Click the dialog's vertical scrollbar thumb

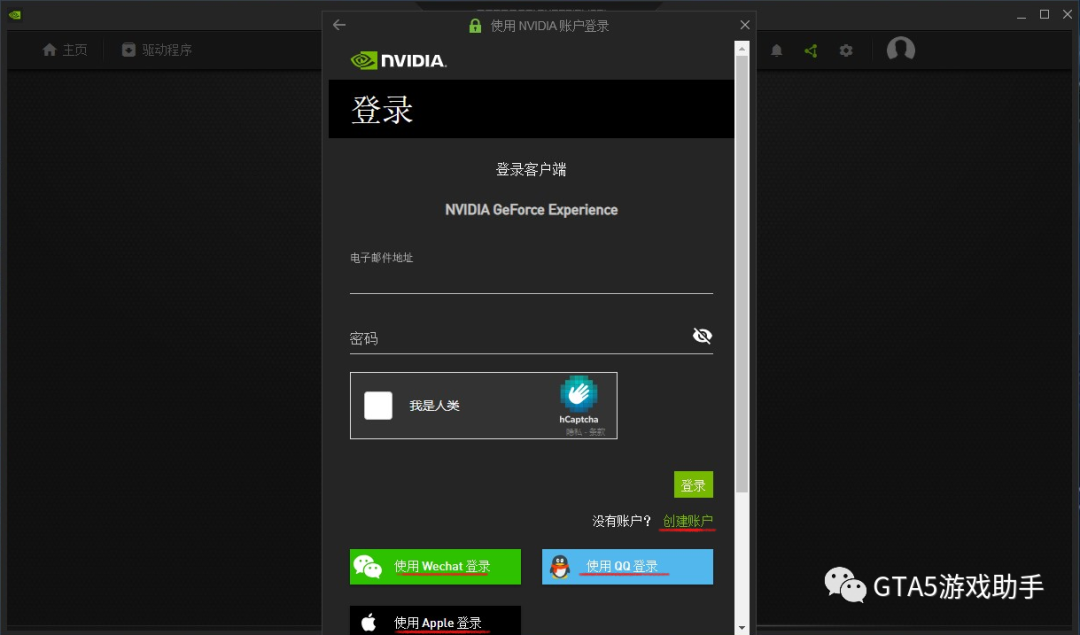click(x=742, y=274)
